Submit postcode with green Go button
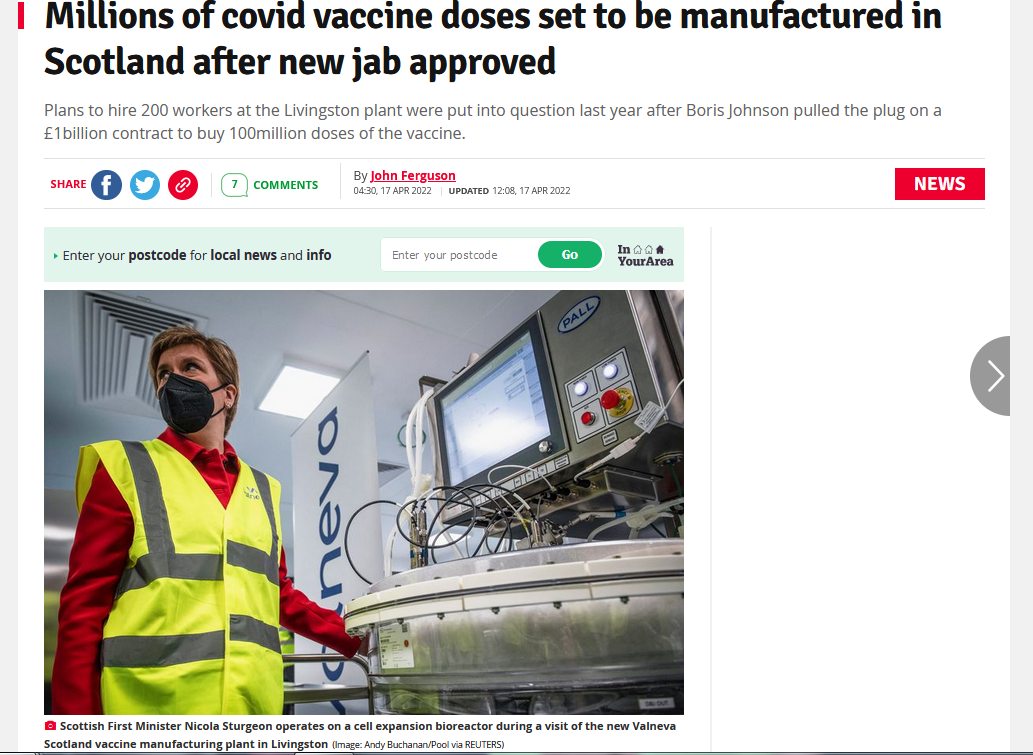This screenshot has width=1033, height=755. click(x=570, y=255)
